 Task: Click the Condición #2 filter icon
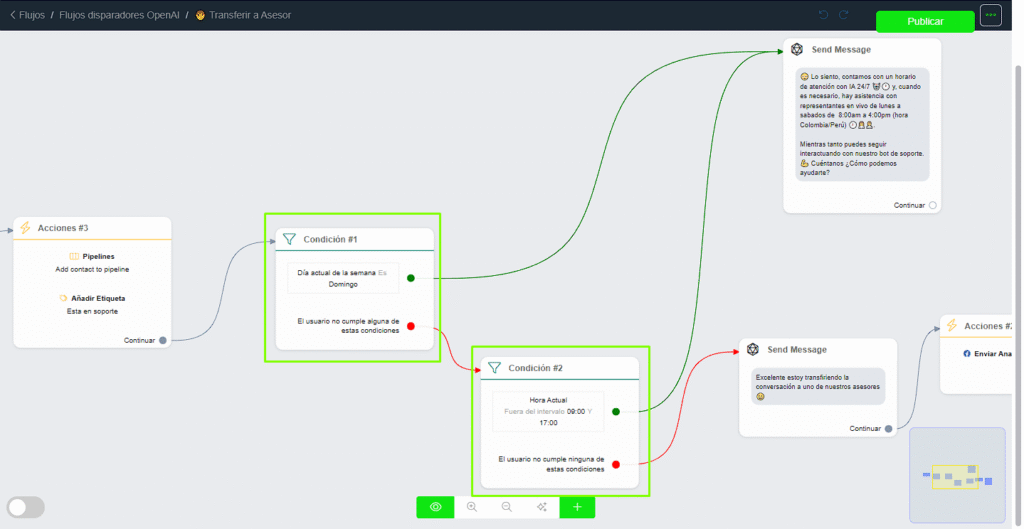(x=494, y=368)
